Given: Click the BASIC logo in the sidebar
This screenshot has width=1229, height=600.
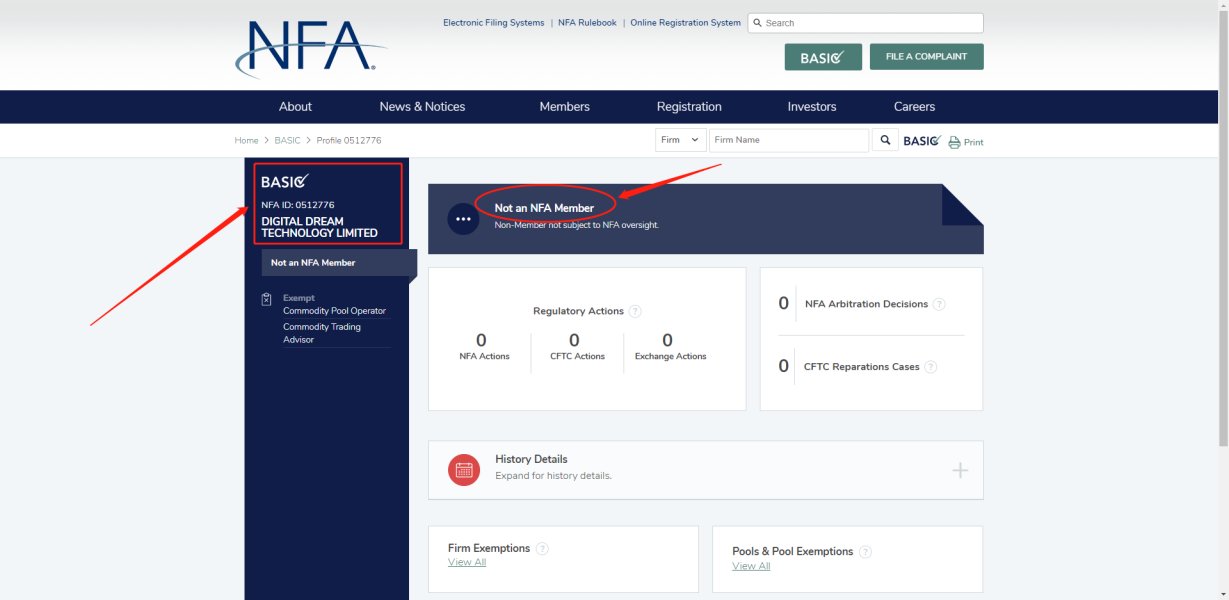Looking at the screenshot, I should click(285, 182).
